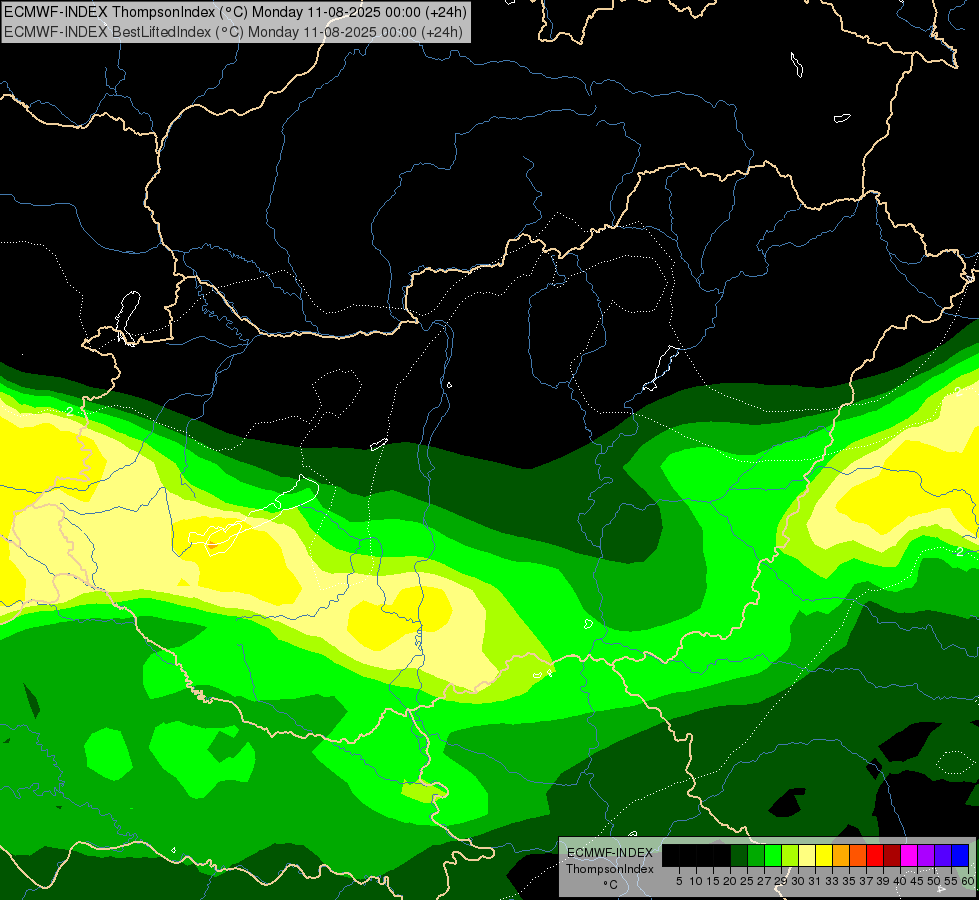Click legend tick value 35

click(x=849, y=881)
